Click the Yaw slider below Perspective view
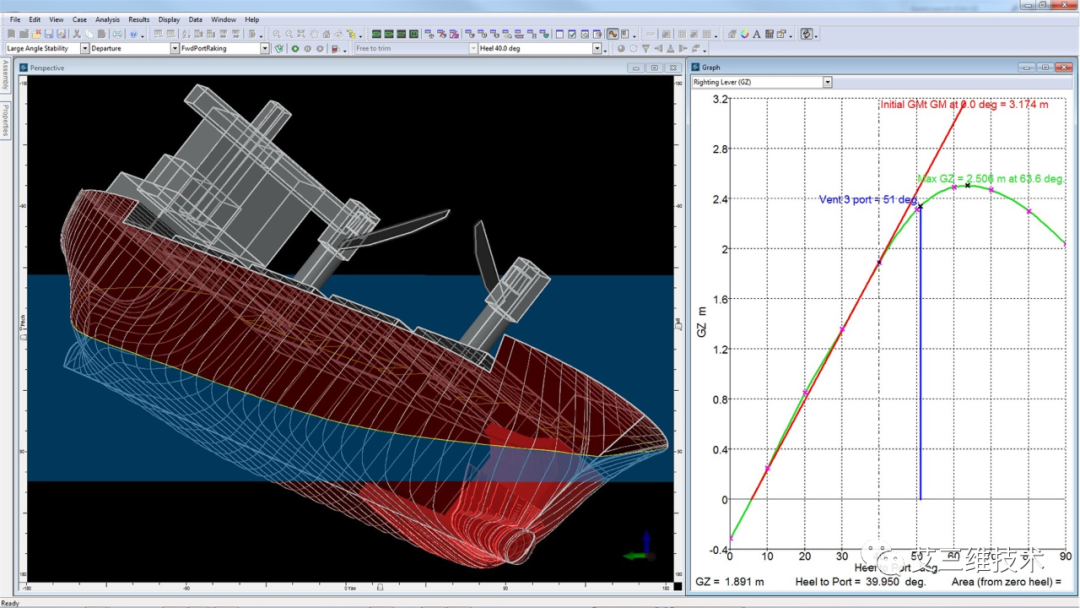The image size is (1080, 608). [380, 587]
